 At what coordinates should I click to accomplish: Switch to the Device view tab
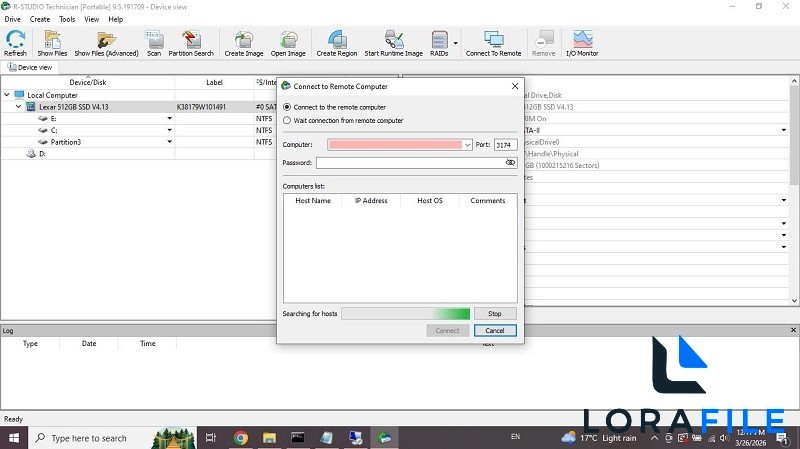[x=30, y=67]
